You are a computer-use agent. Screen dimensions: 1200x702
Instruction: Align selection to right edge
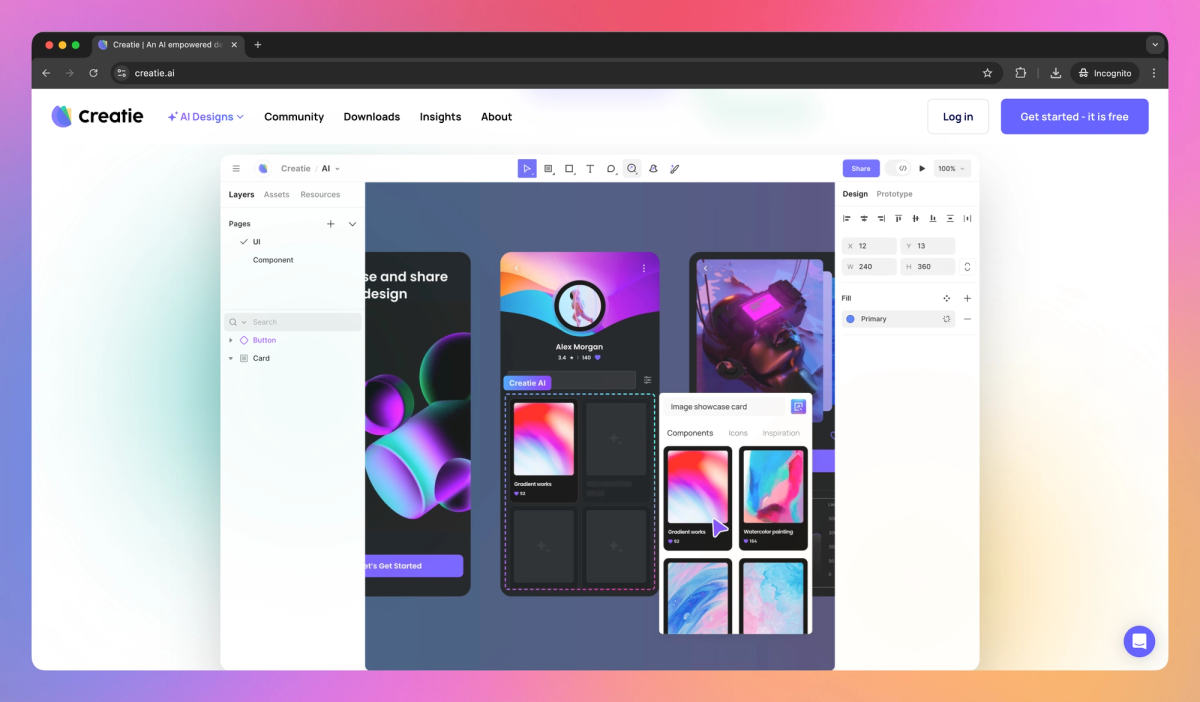881,218
